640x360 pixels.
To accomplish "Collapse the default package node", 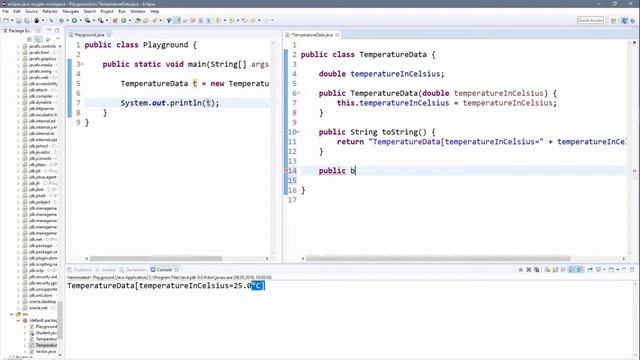I will tap(18, 320).
